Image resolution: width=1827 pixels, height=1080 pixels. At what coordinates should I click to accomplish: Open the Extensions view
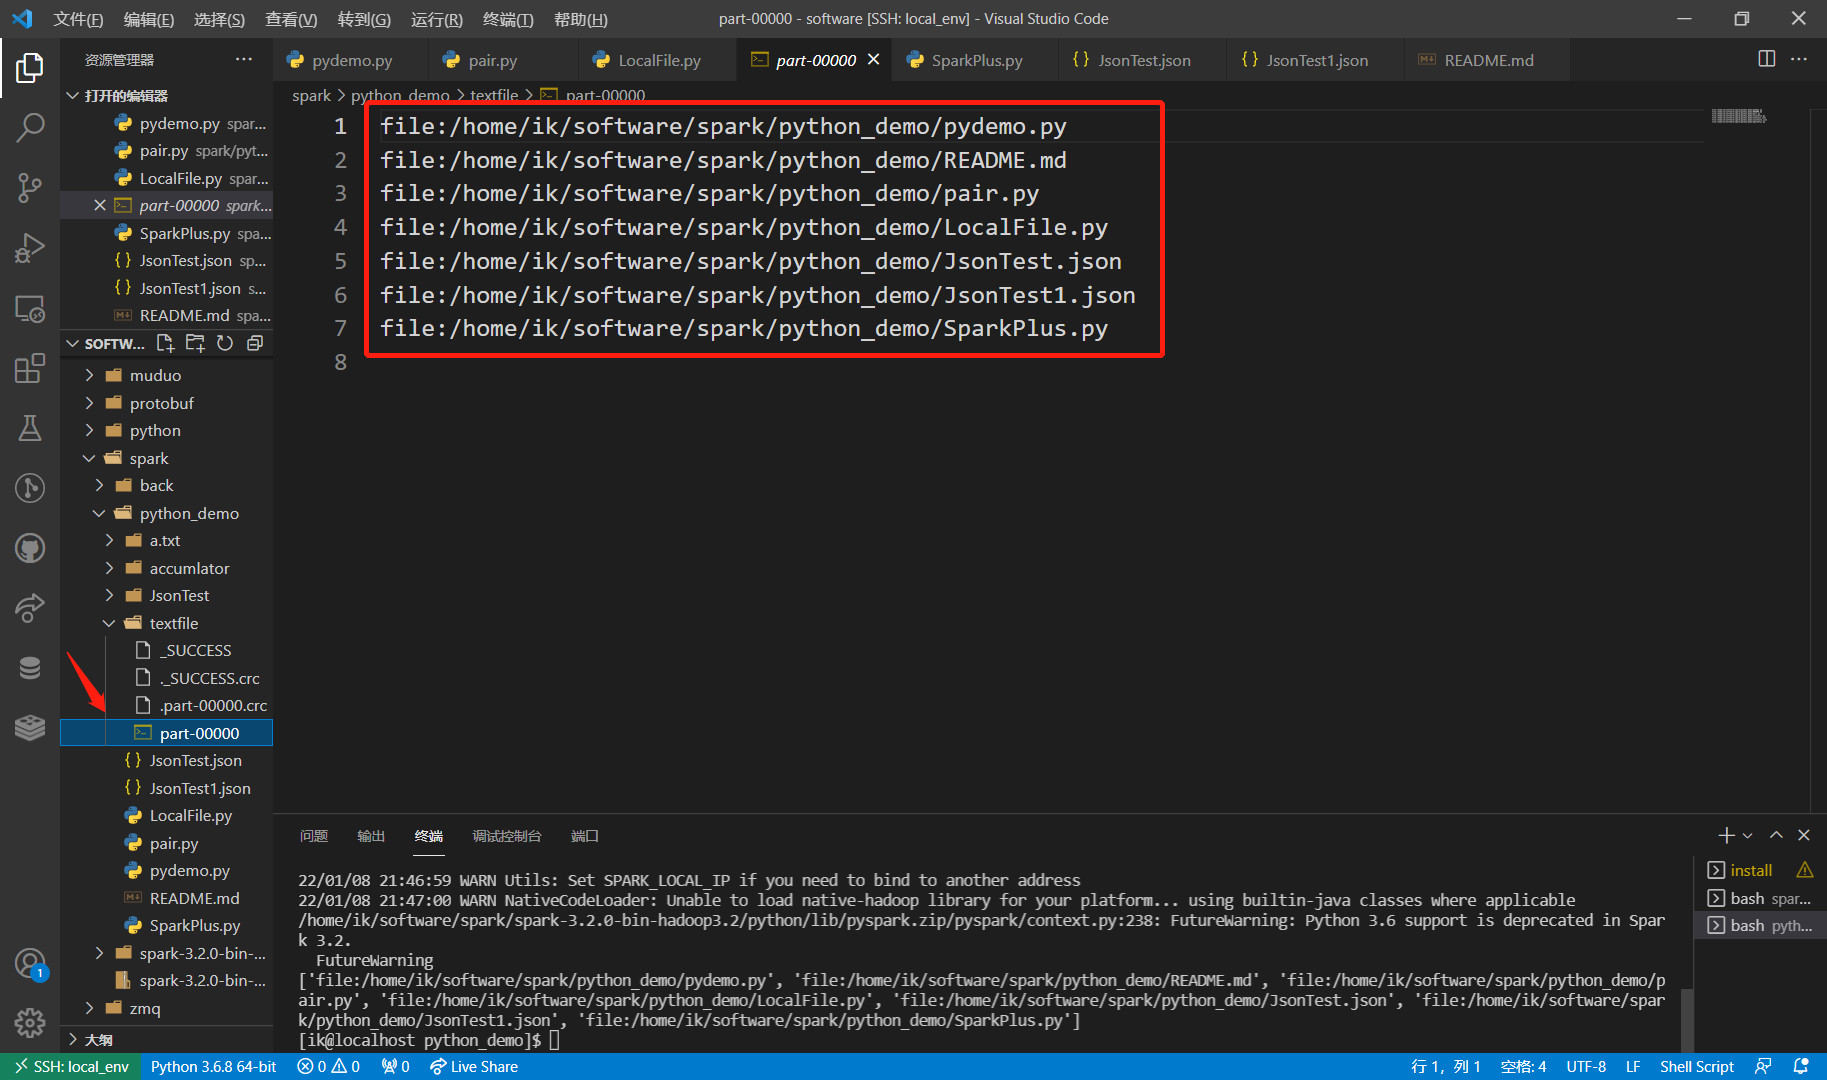pos(30,368)
